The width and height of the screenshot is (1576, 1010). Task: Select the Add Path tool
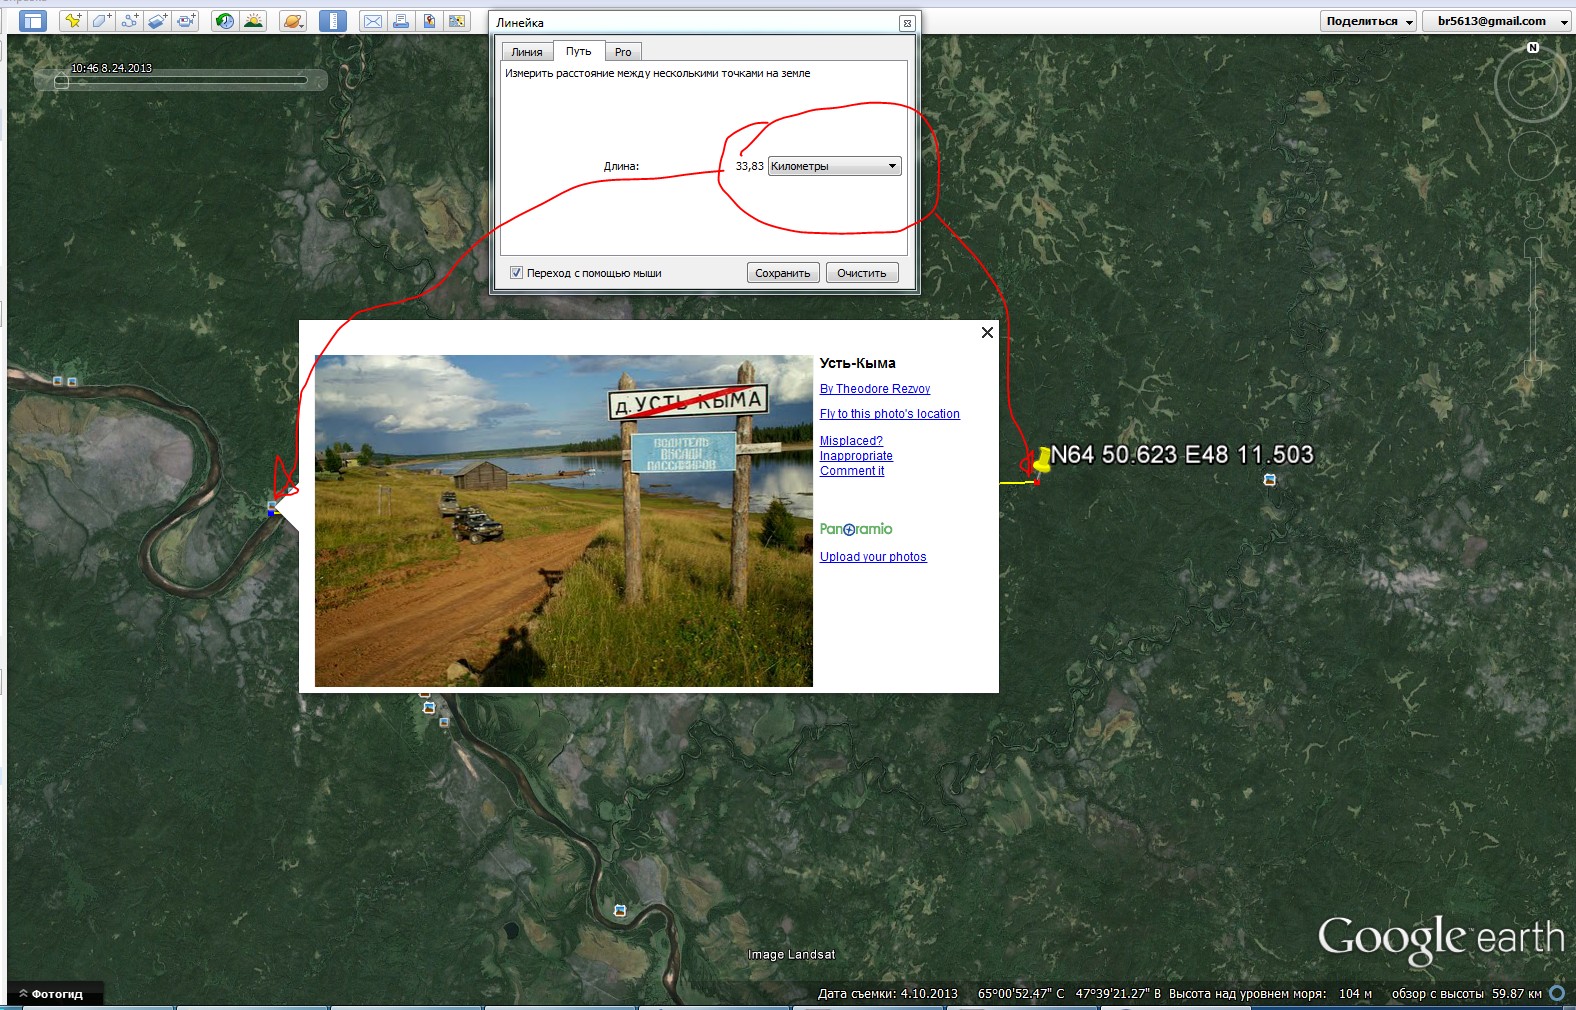point(129,21)
